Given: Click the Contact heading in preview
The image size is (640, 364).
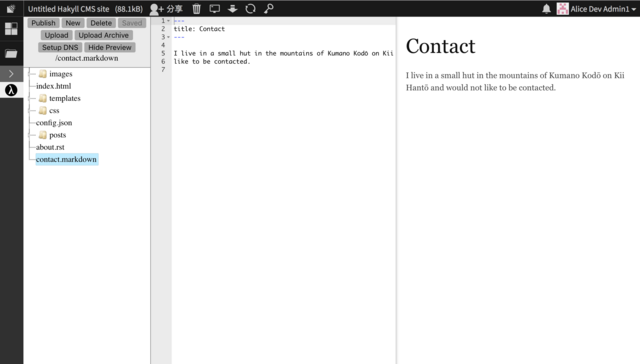Looking at the screenshot, I should pos(440,46).
